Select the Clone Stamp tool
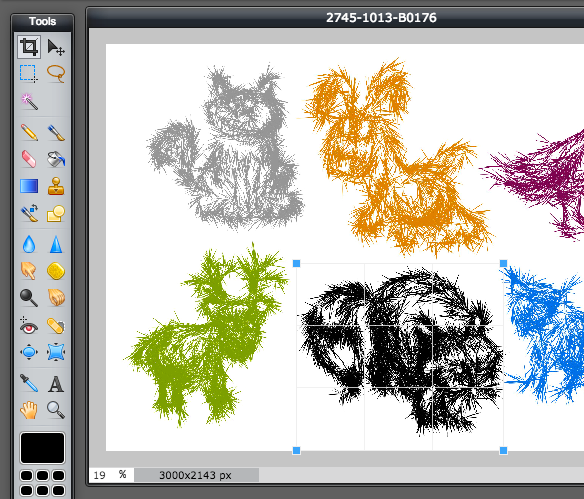584x499 pixels. coord(56,186)
